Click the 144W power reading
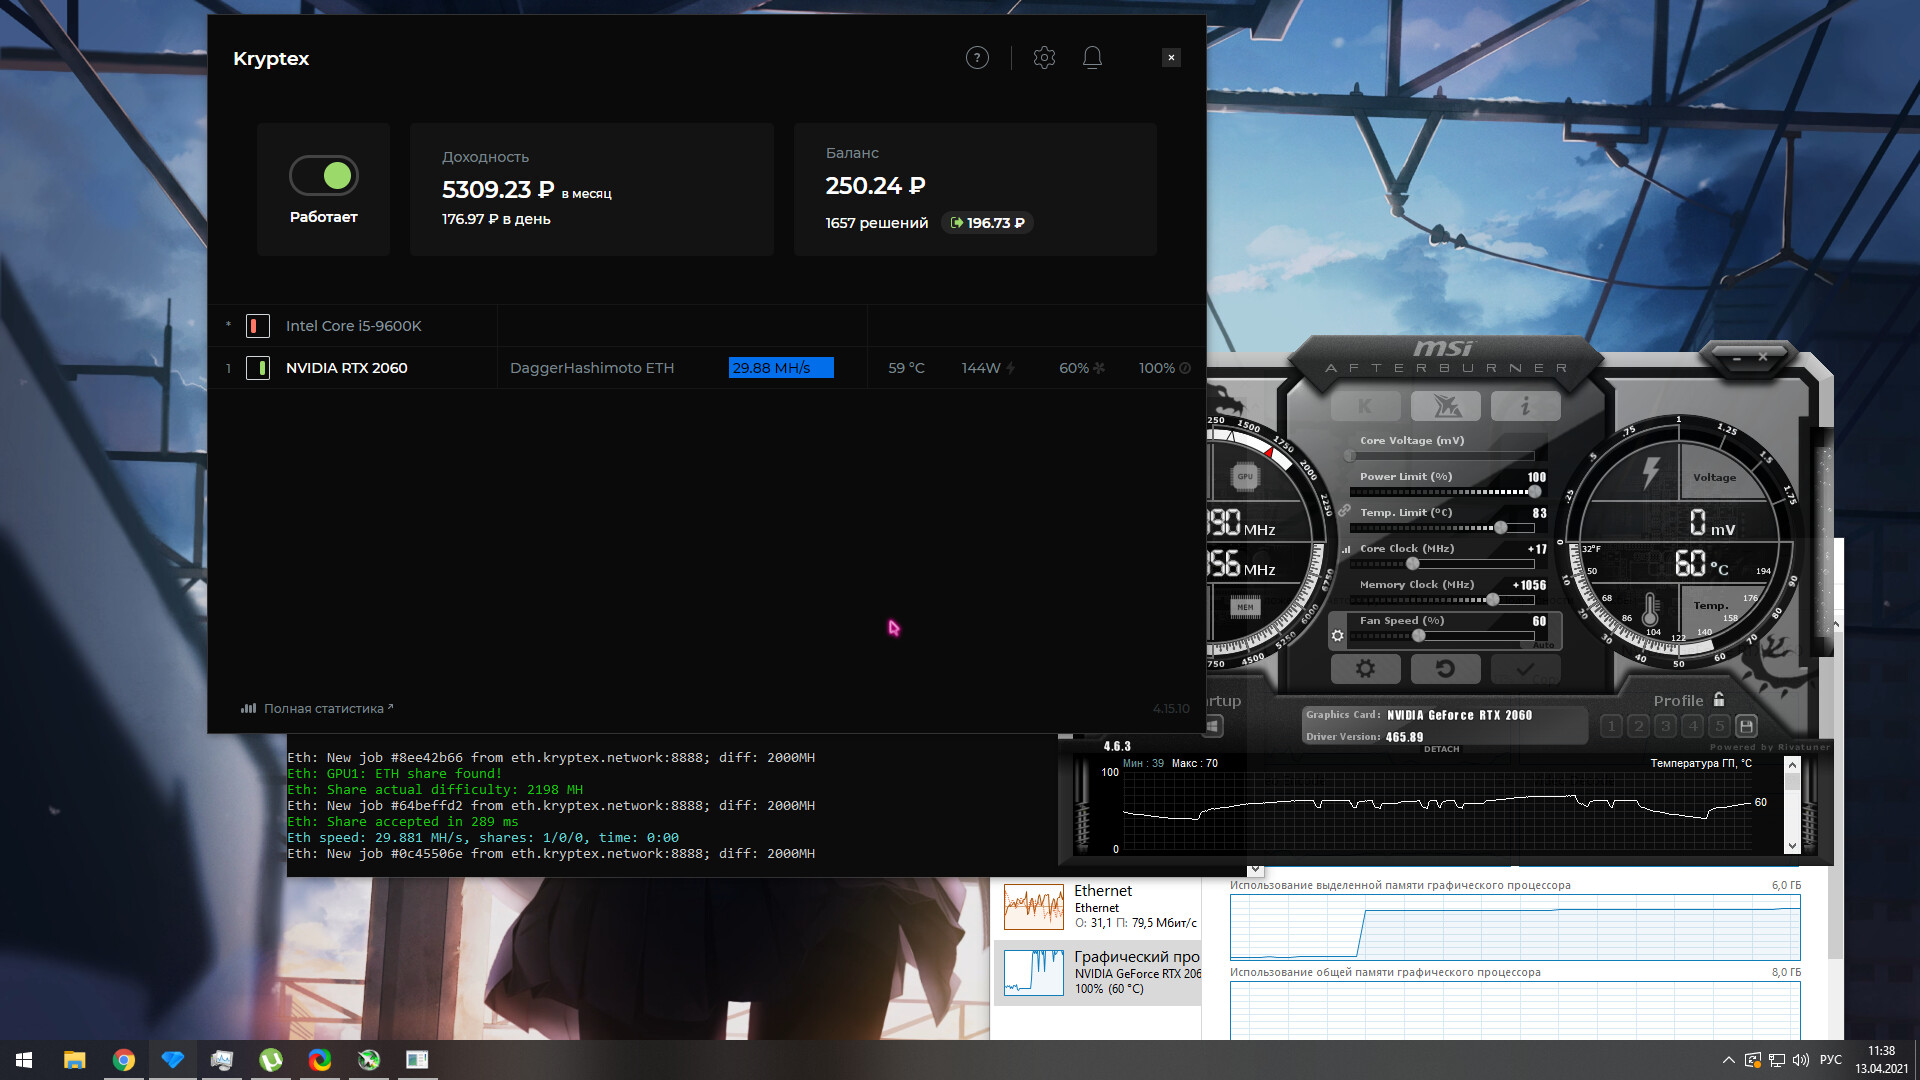The width and height of the screenshot is (1920, 1080). 980,368
